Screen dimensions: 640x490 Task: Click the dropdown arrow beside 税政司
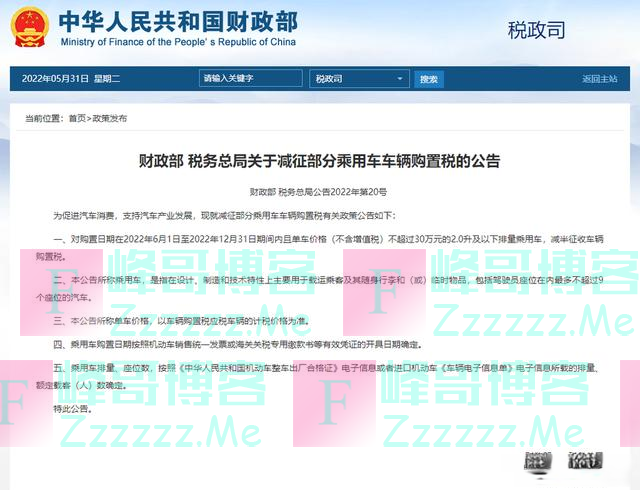point(399,79)
